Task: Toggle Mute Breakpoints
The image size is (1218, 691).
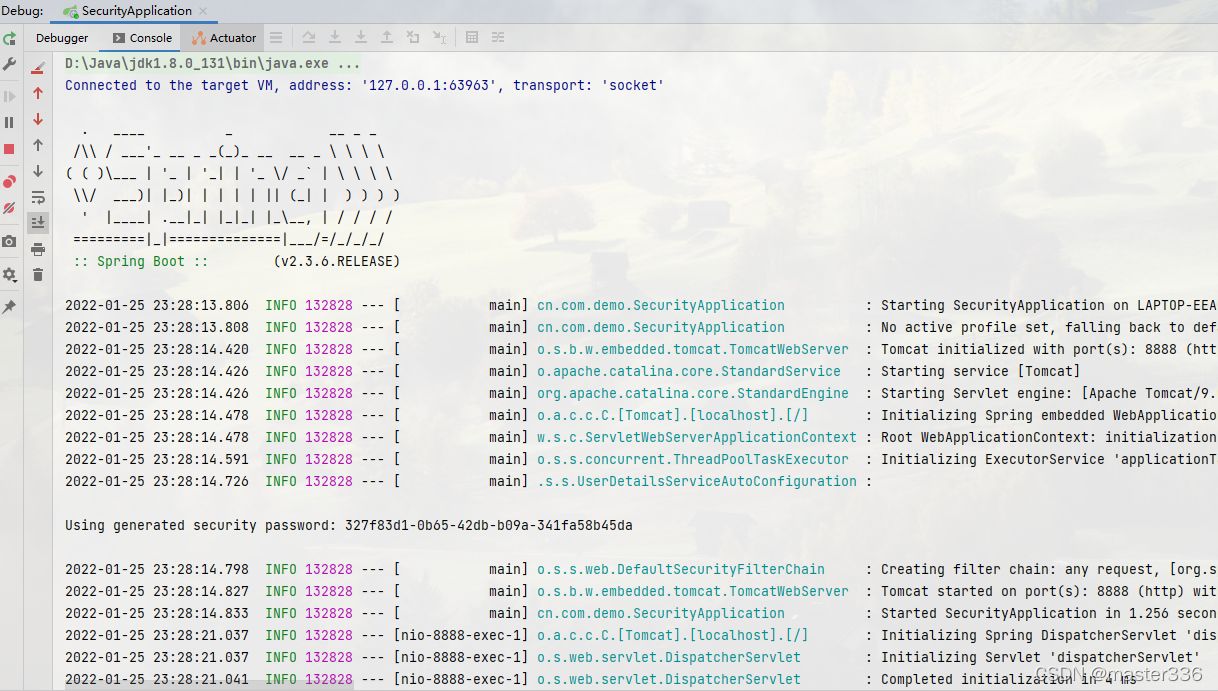Action: coord(9,208)
